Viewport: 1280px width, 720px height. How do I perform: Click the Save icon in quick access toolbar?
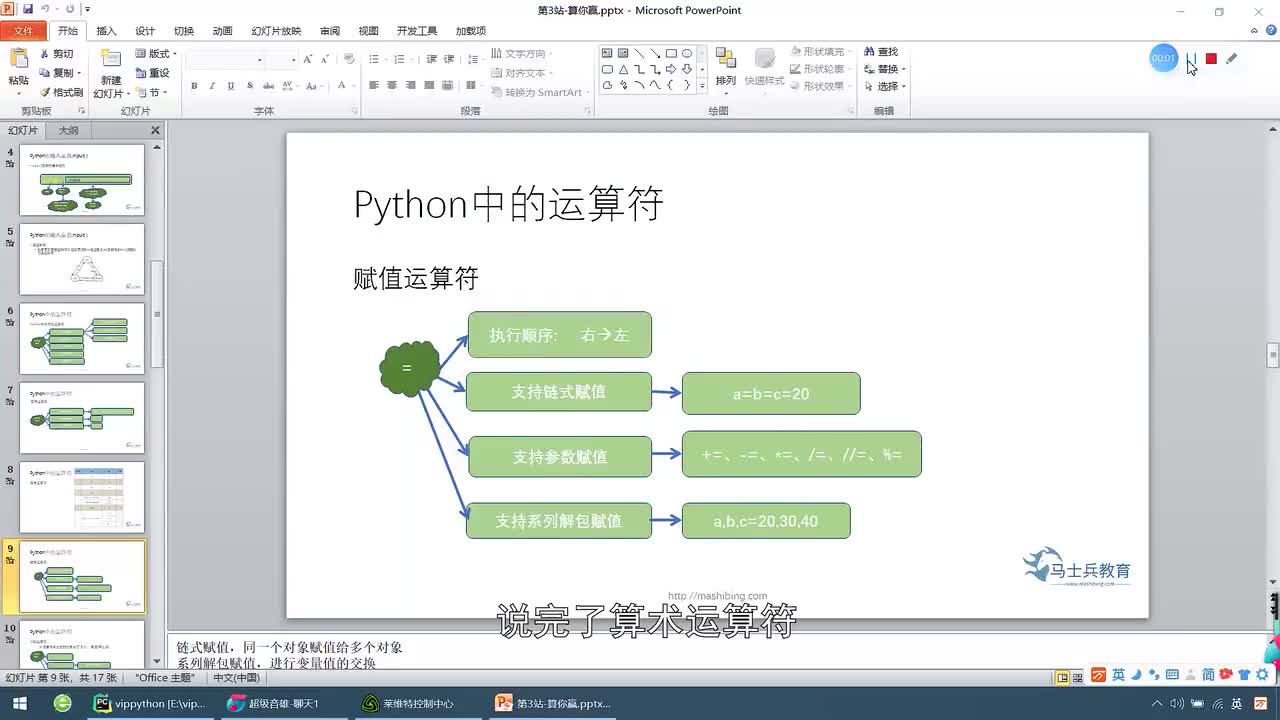click(x=27, y=9)
